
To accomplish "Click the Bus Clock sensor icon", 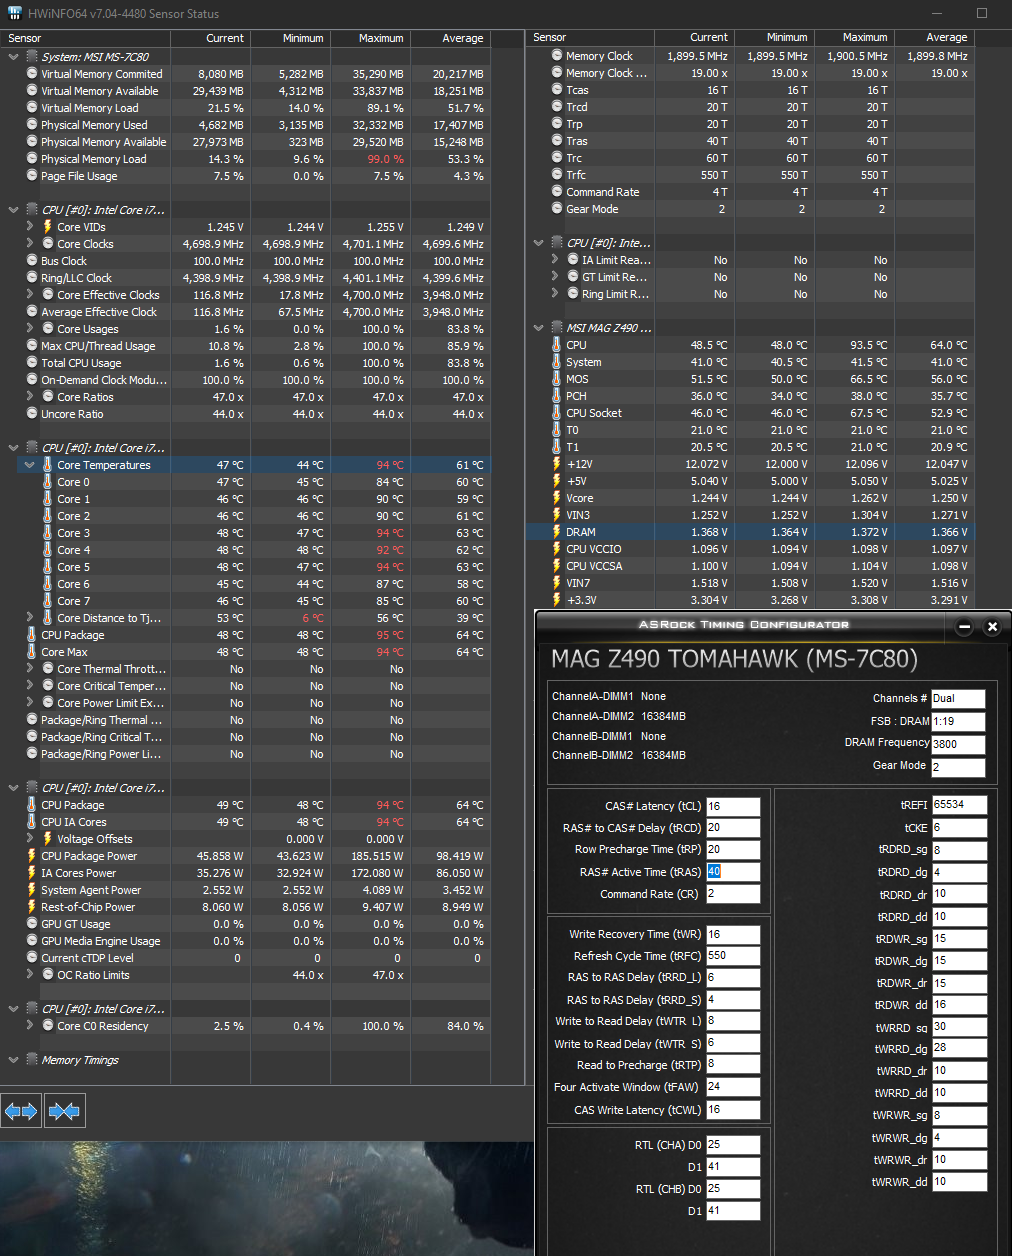I will [32, 261].
